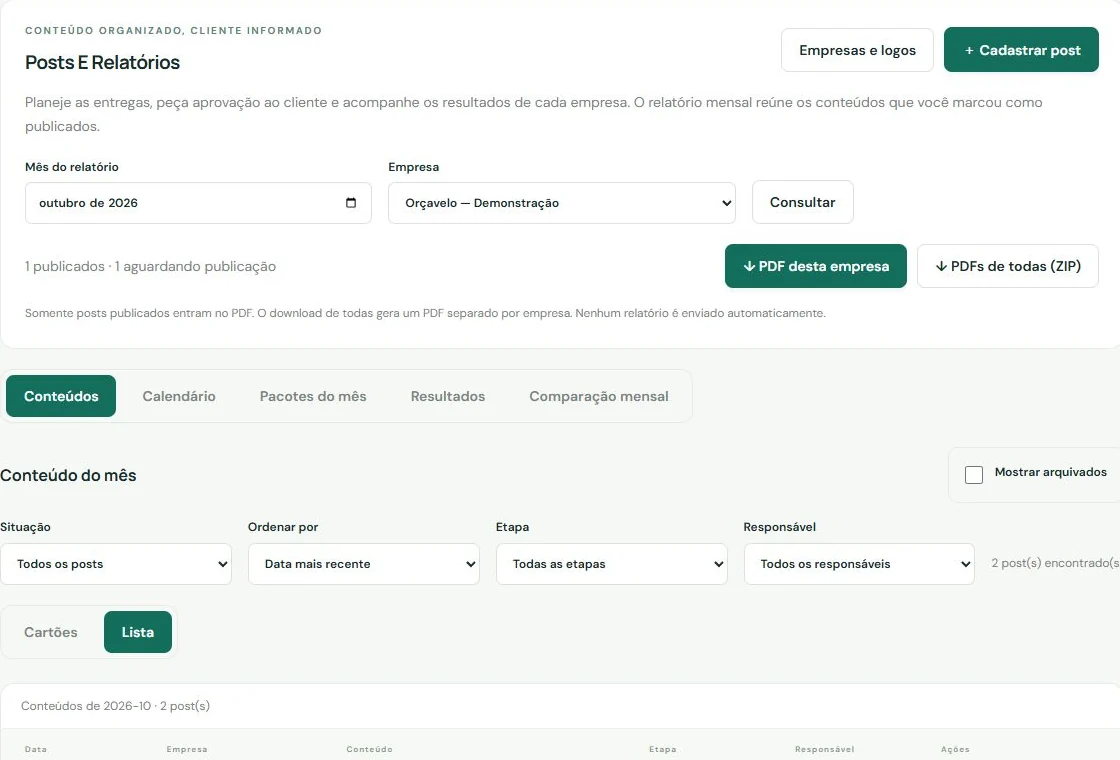
Task: Open the Comparação mensal tab
Action: (x=599, y=396)
